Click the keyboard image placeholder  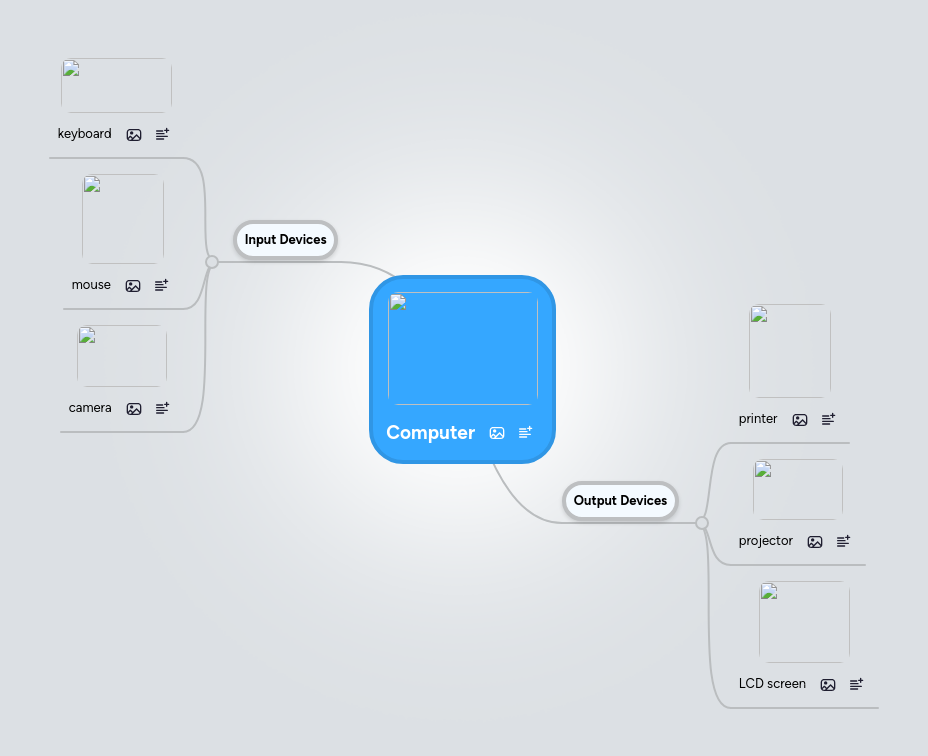tap(116, 85)
